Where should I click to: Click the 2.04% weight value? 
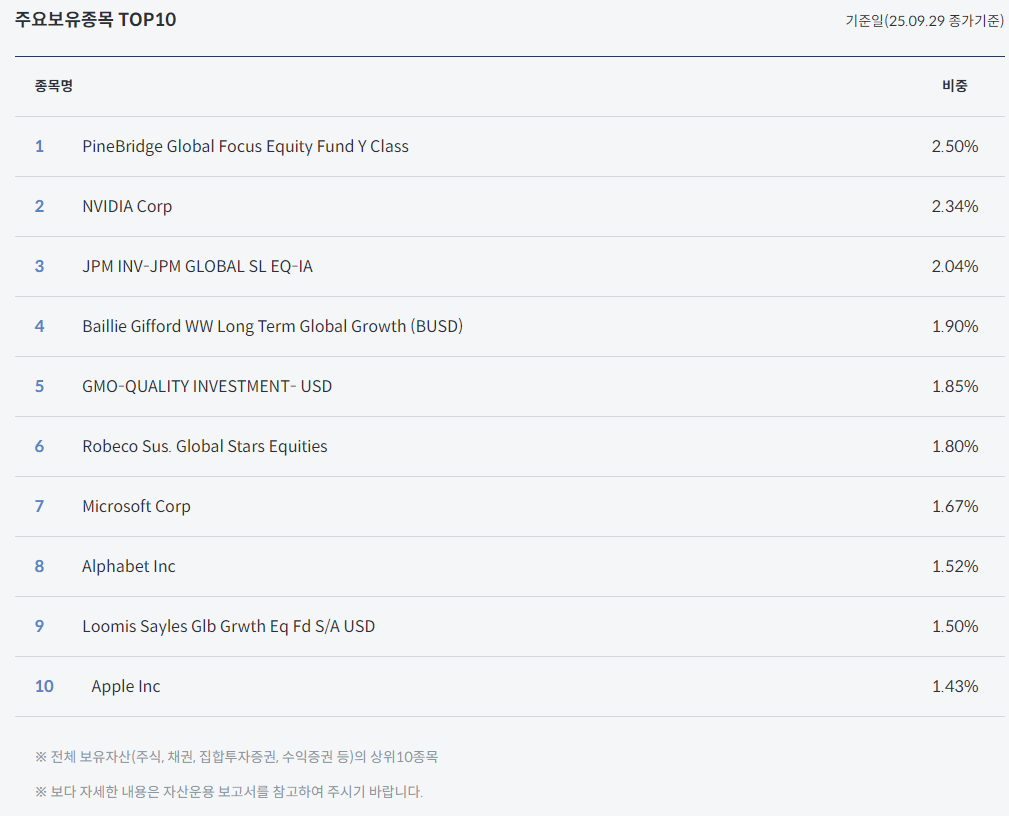pyautogui.click(x=955, y=266)
